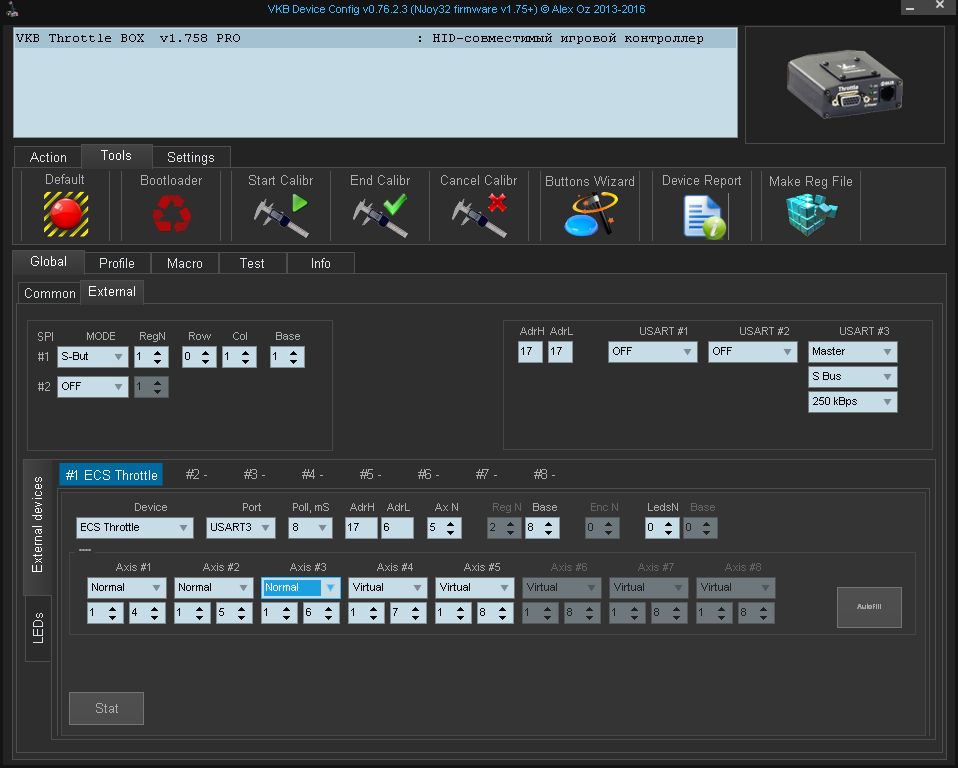Click the Default red button icon
The height and width of the screenshot is (768, 958).
coord(65,214)
